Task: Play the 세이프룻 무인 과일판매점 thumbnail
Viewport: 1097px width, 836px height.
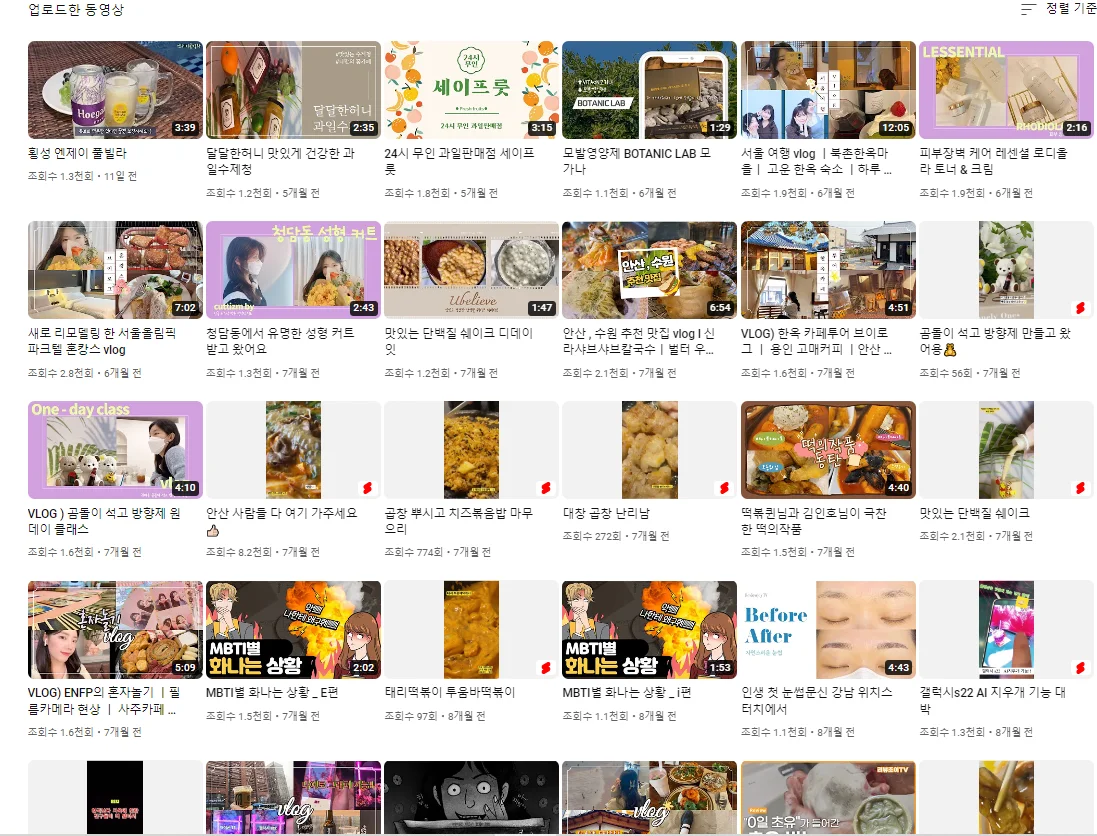Action: pyautogui.click(x=472, y=90)
